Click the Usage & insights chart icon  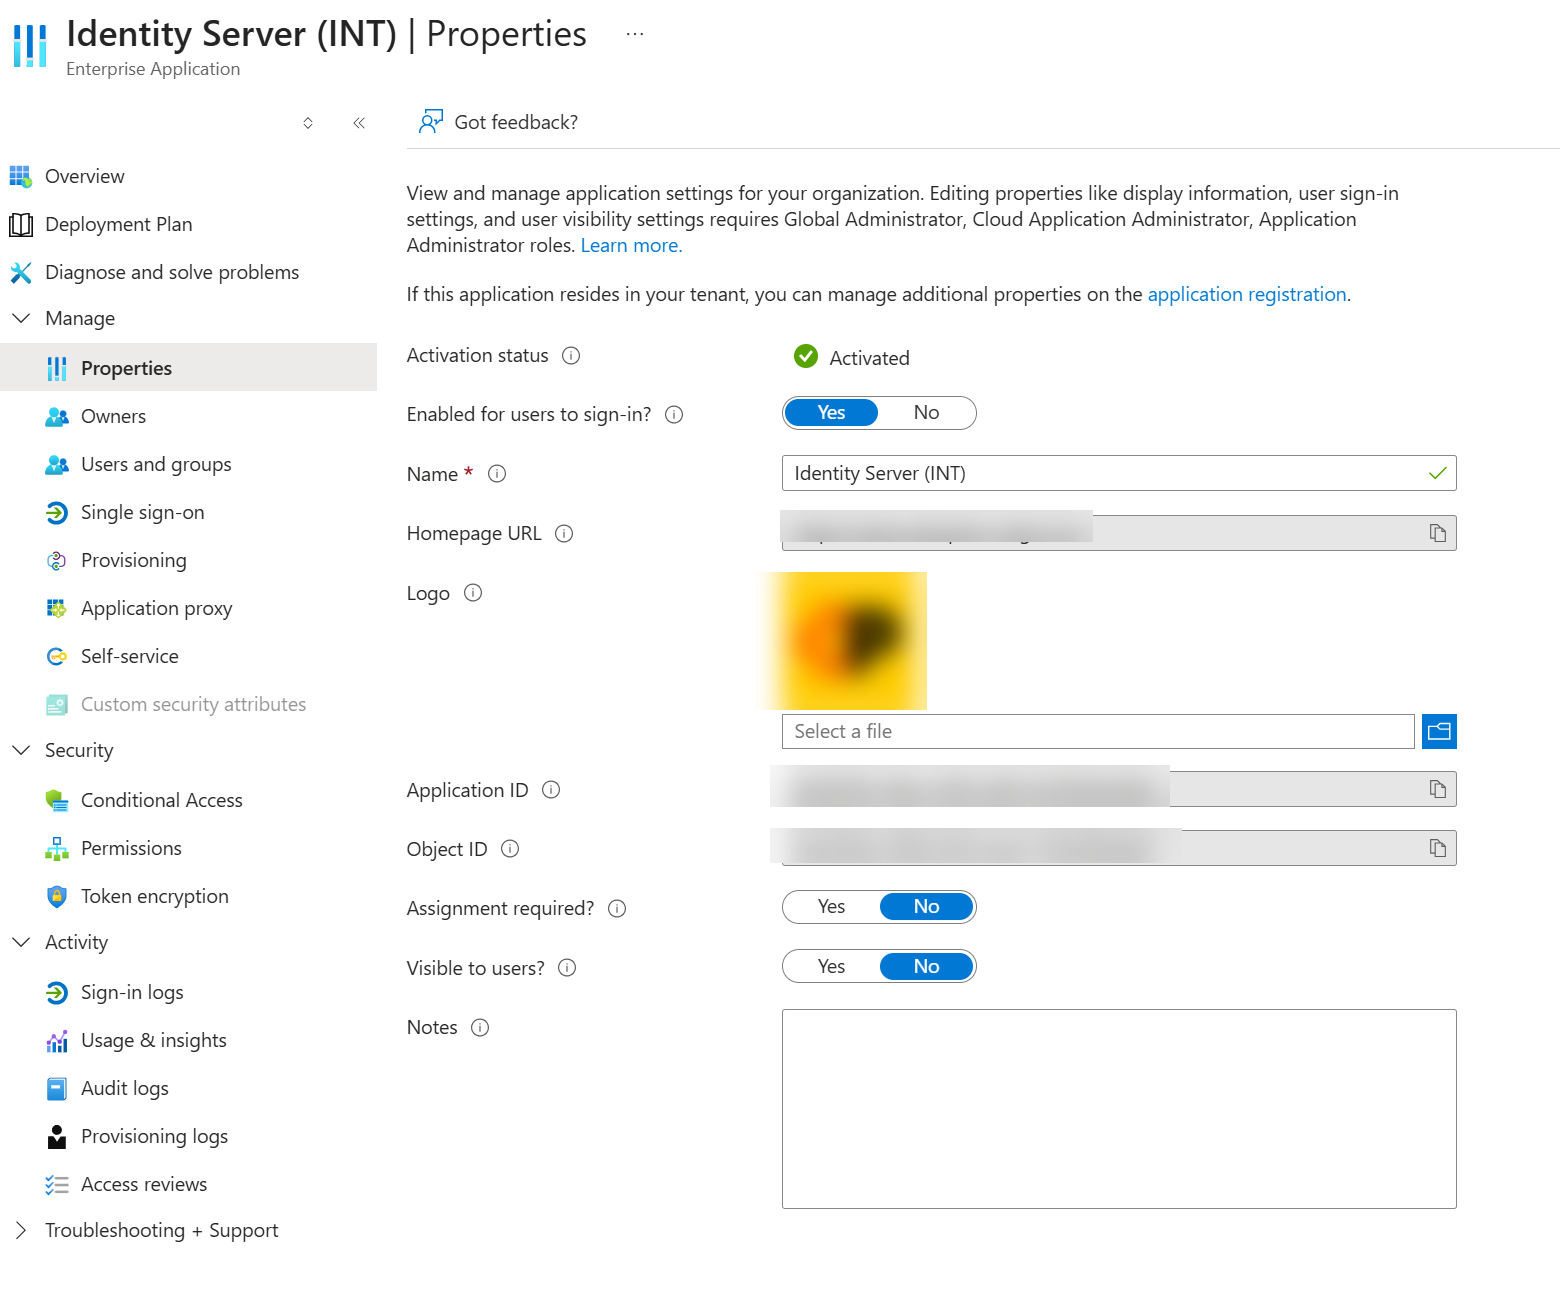(57, 1041)
